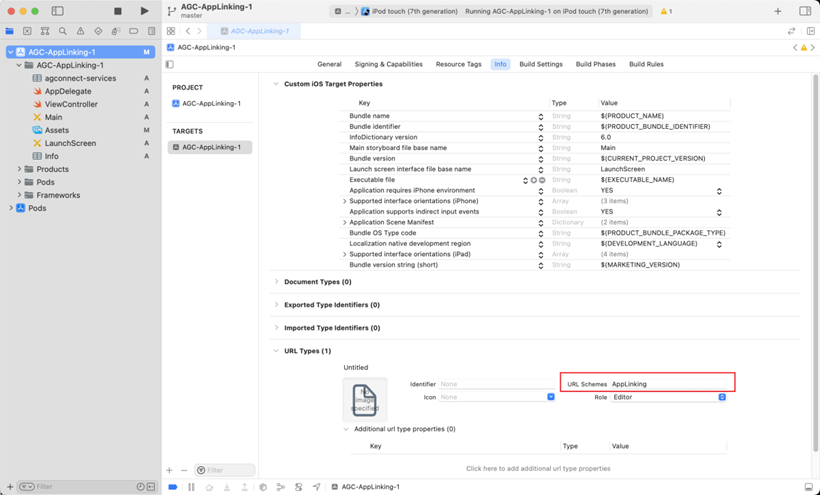The width and height of the screenshot is (820, 495).
Task: Click the URL Schemes field
Action: coord(670,384)
